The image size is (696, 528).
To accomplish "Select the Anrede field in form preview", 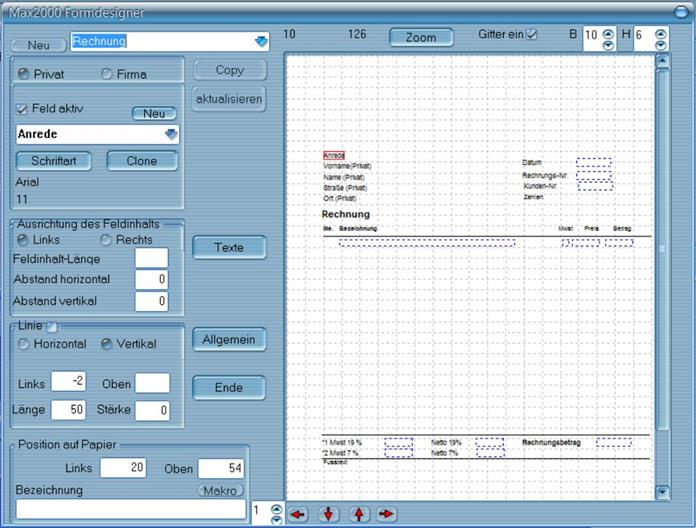I will (334, 155).
